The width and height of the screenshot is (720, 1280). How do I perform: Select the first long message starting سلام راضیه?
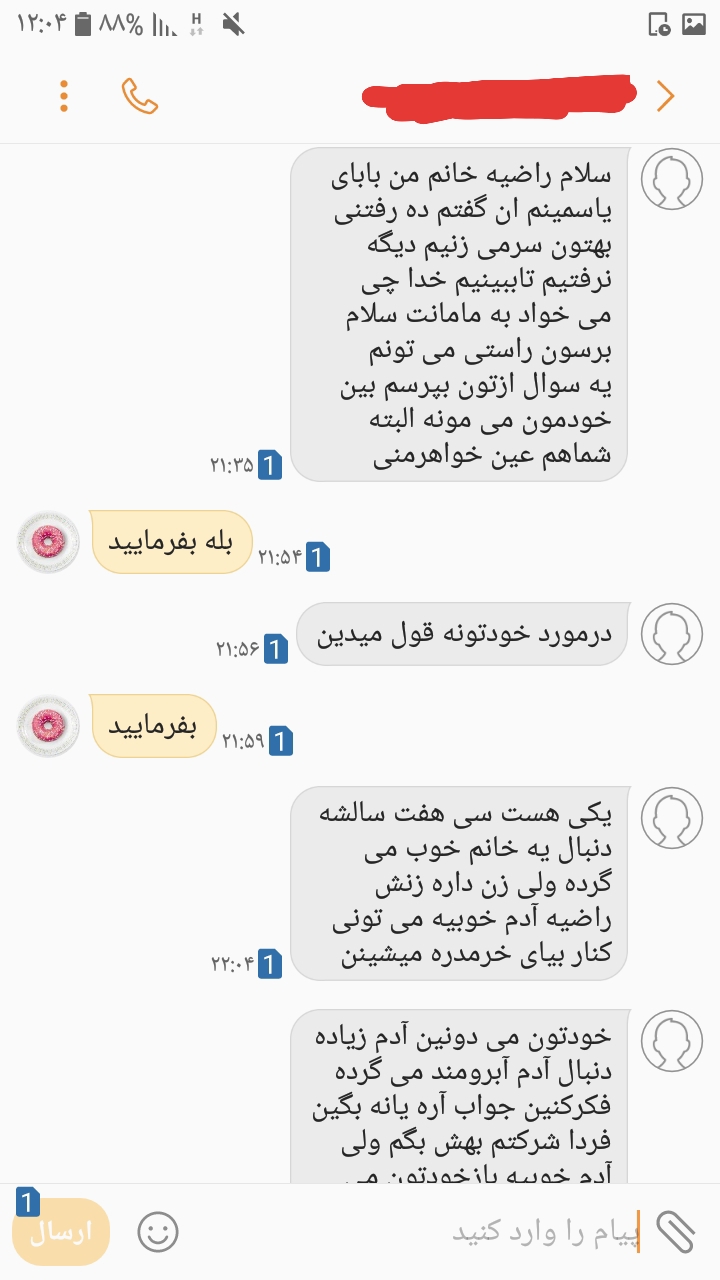pos(458,314)
